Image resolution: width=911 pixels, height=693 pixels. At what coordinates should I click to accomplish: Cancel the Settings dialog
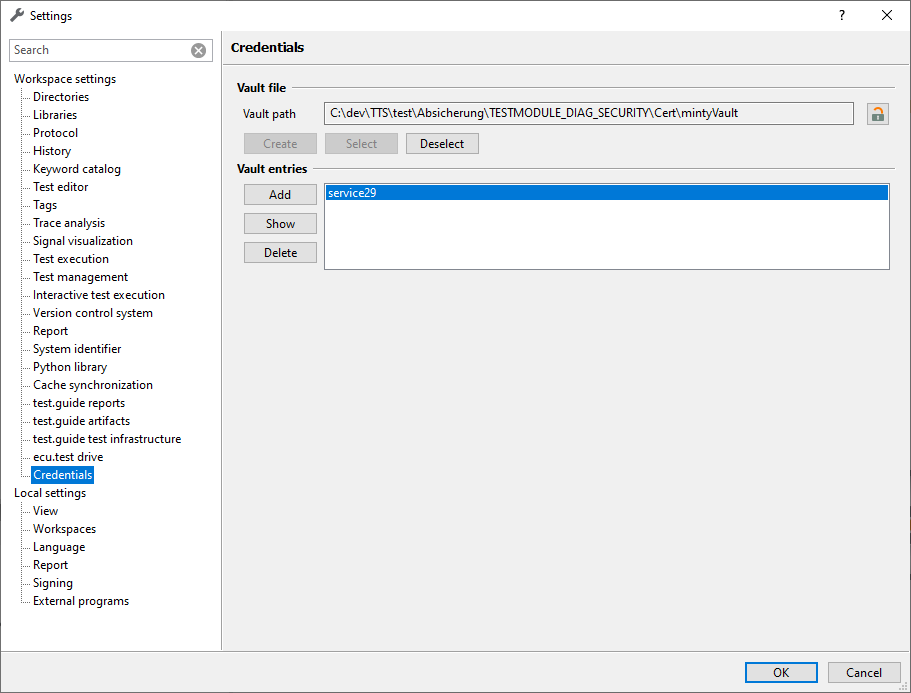coord(864,673)
